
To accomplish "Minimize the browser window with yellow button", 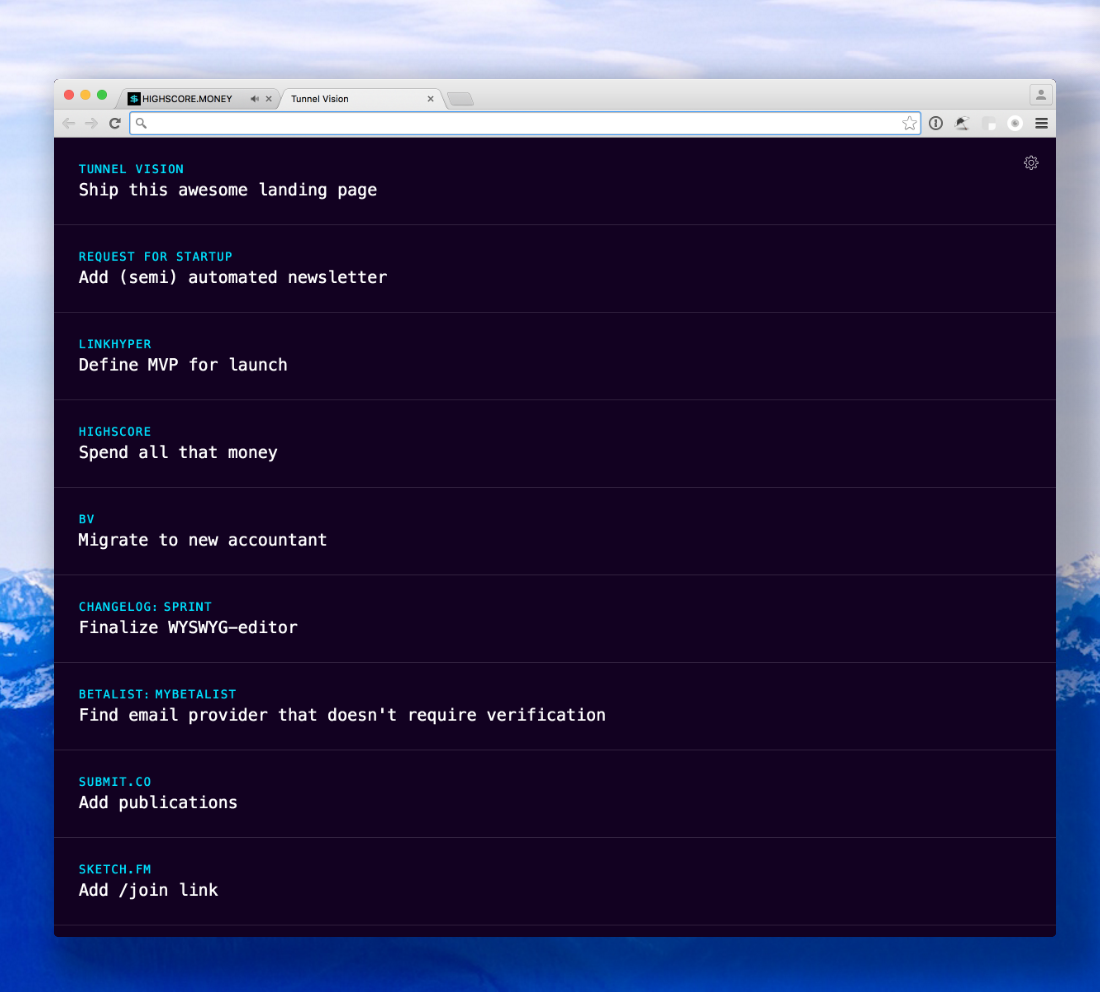I will pyautogui.click(x=86, y=95).
